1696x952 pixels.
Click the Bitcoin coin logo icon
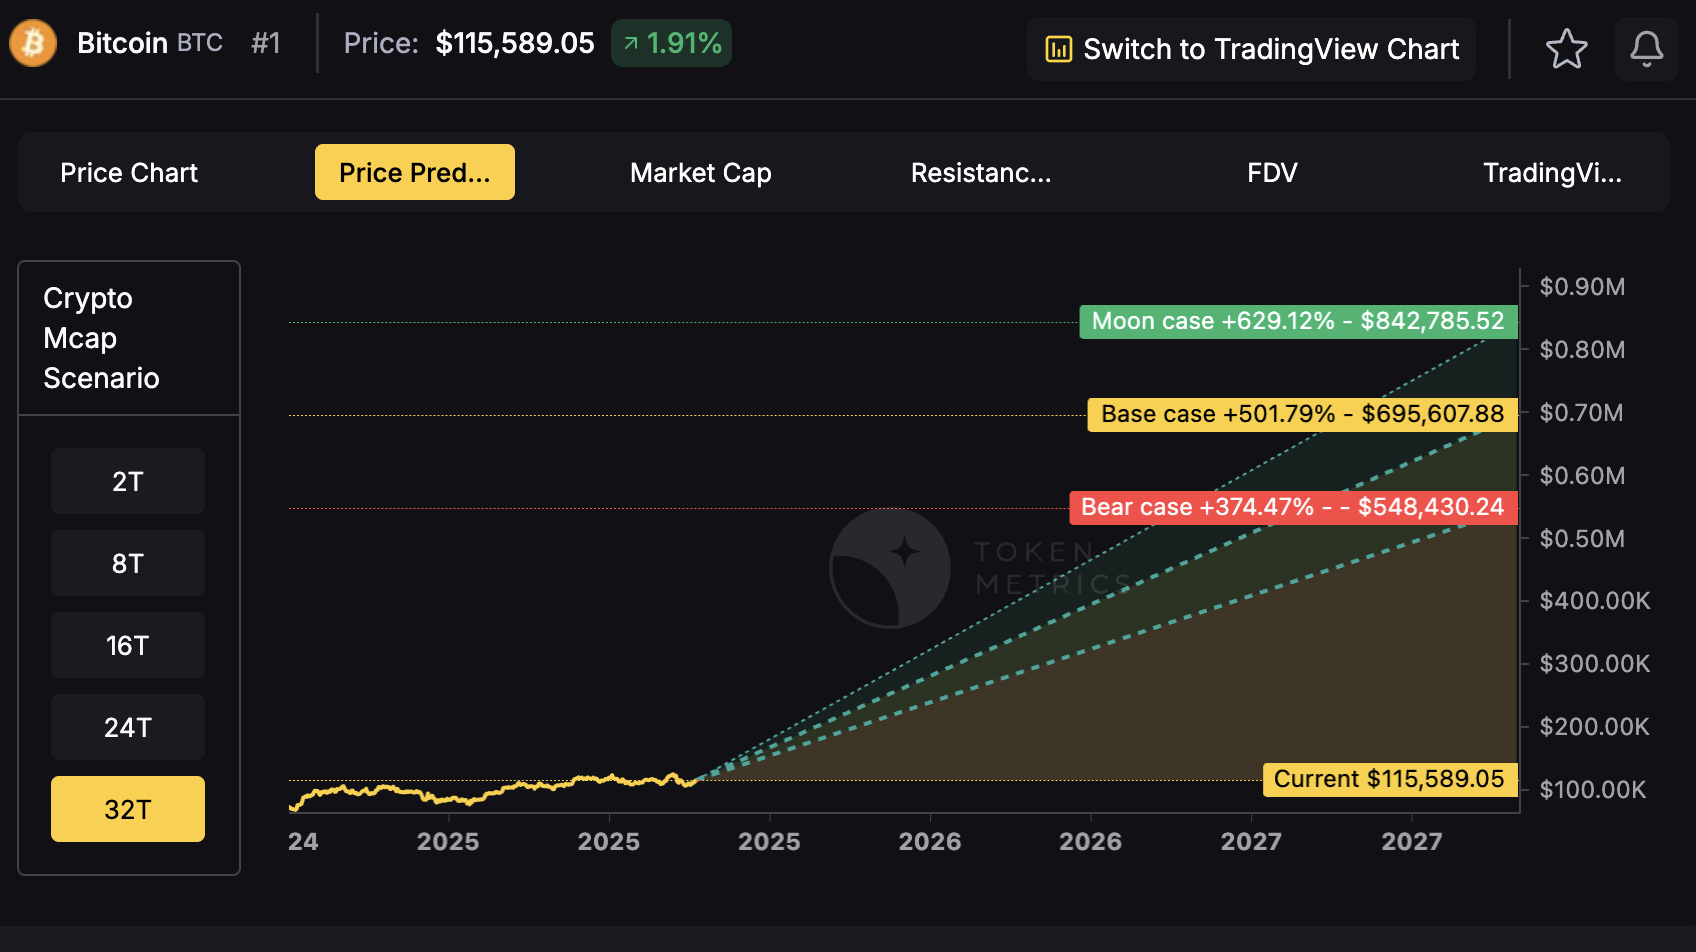coord(32,43)
